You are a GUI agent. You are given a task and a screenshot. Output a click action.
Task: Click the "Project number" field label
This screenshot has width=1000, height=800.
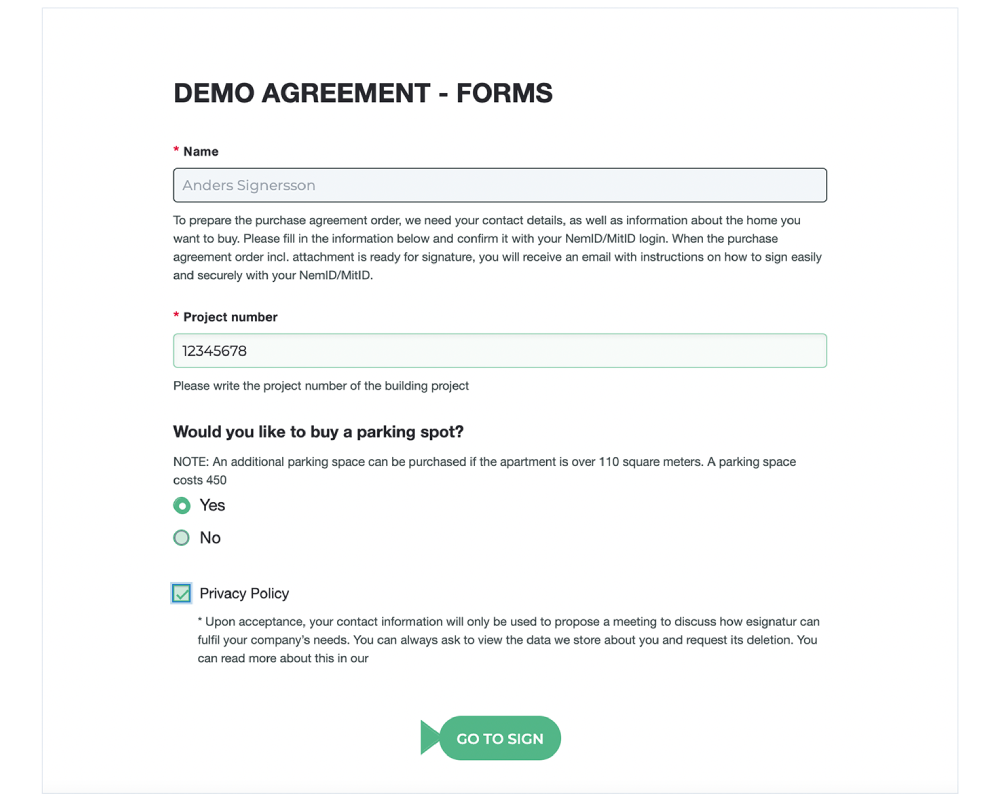pyautogui.click(x=230, y=317)
